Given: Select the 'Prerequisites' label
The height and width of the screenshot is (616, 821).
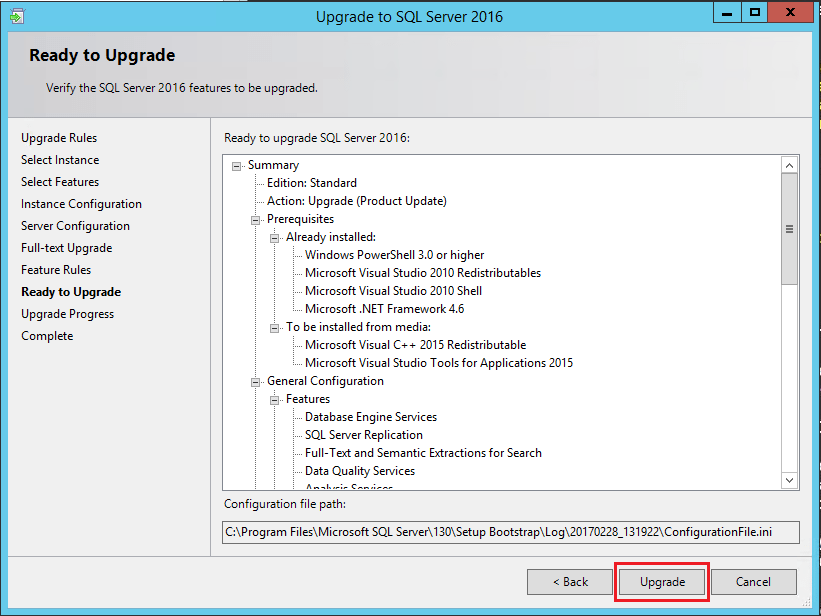Looking at the screenshot, I should click(x=301, y=219).
